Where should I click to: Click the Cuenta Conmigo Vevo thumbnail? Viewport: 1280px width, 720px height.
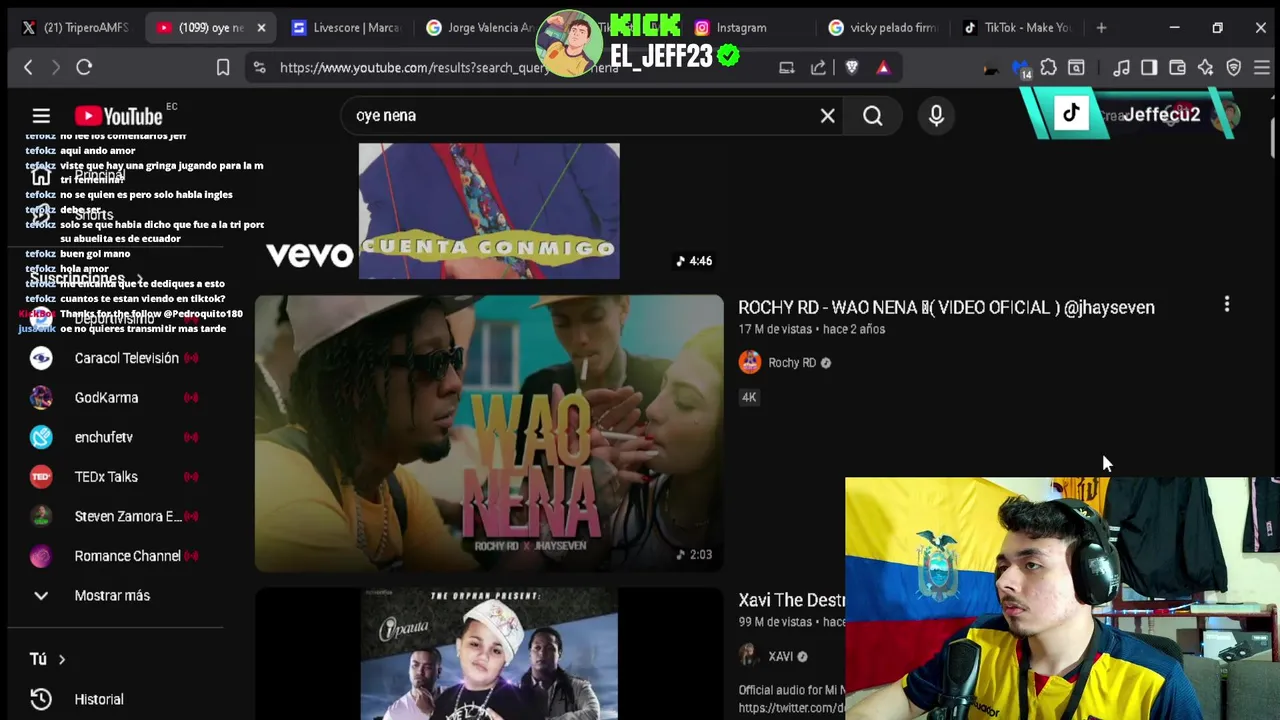pyautogui.click(x=489, y=211)
